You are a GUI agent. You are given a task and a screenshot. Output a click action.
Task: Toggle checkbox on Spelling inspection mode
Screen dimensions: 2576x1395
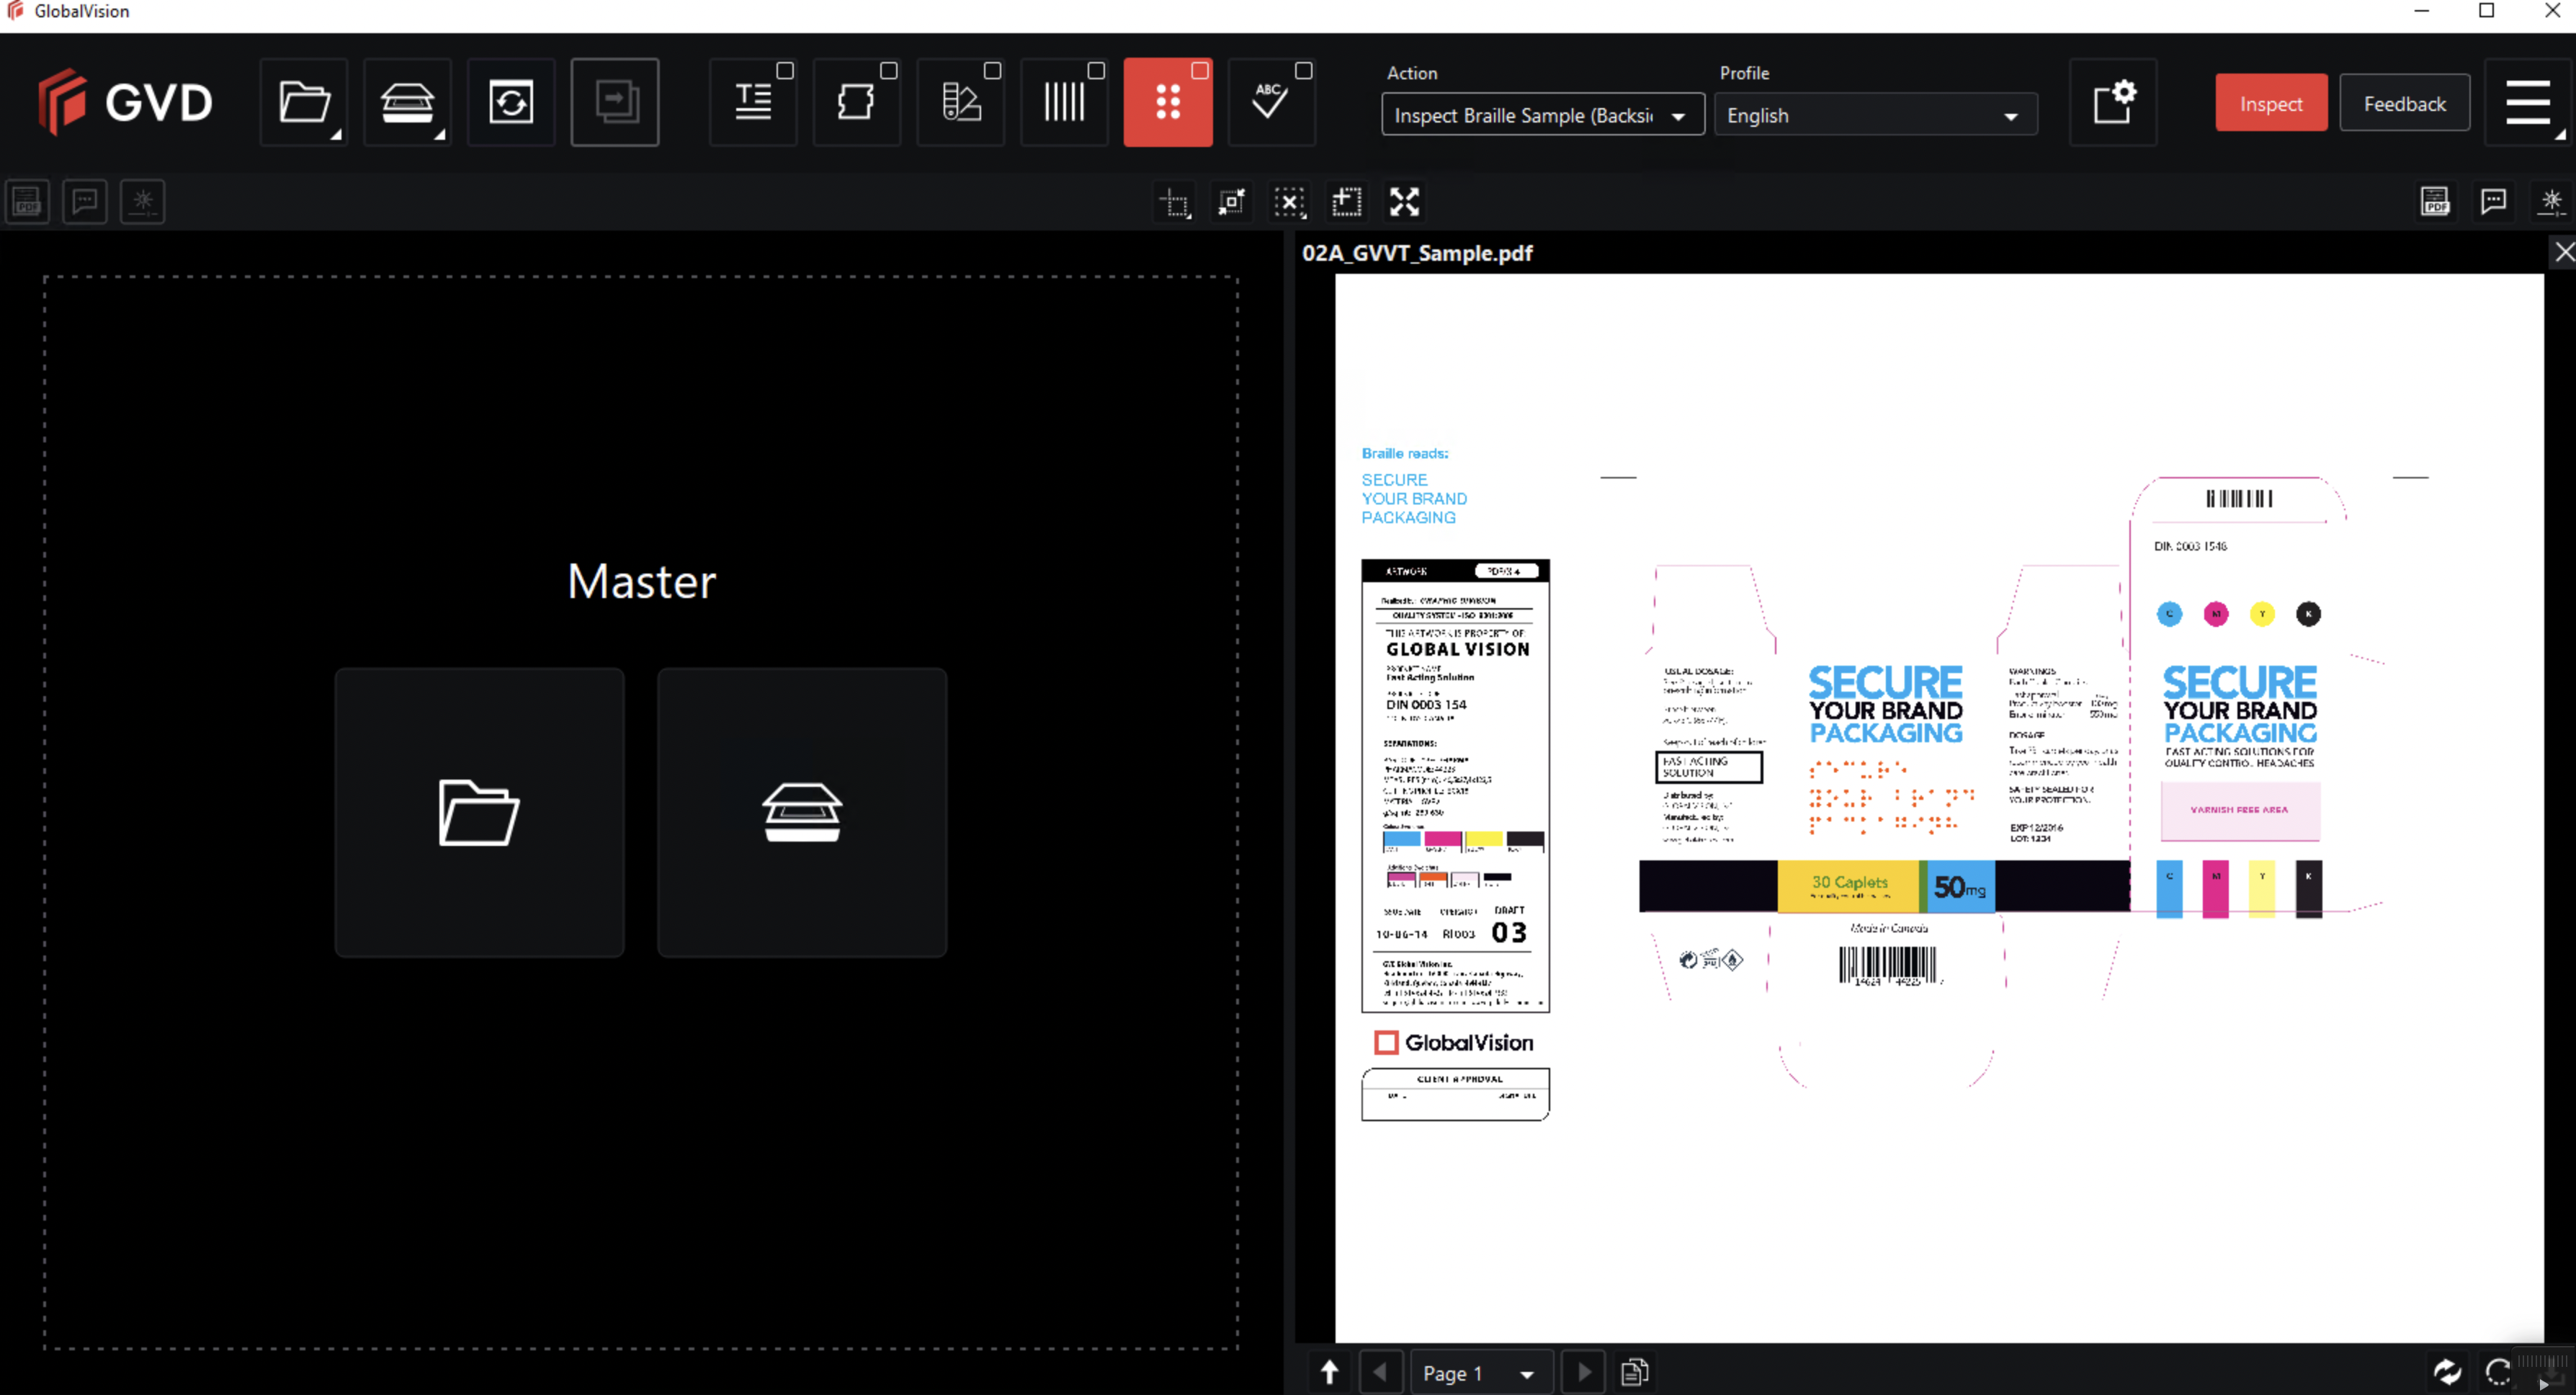point(1303,71)
